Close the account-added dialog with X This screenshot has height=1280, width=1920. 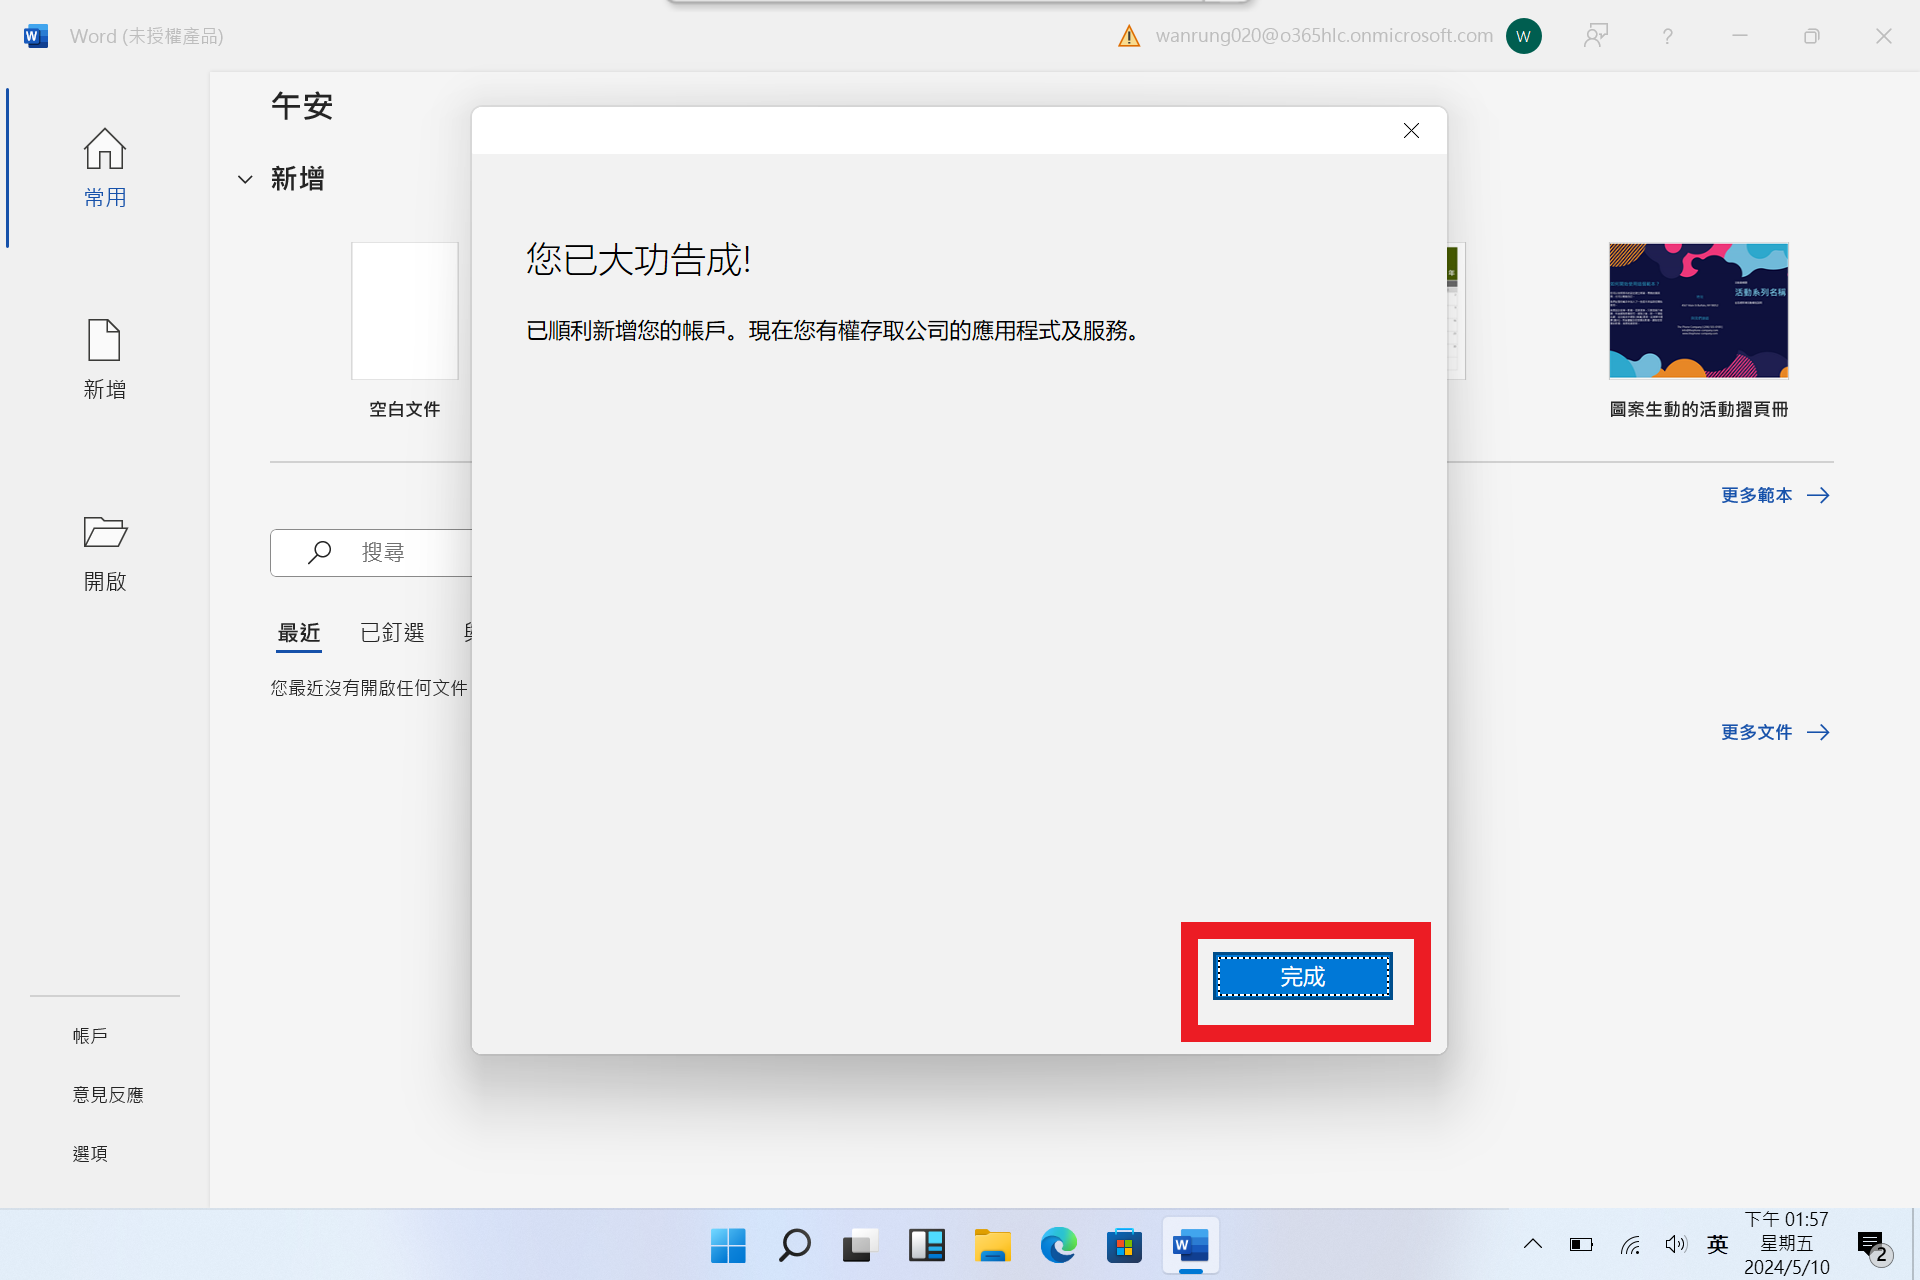[1411, 131]
